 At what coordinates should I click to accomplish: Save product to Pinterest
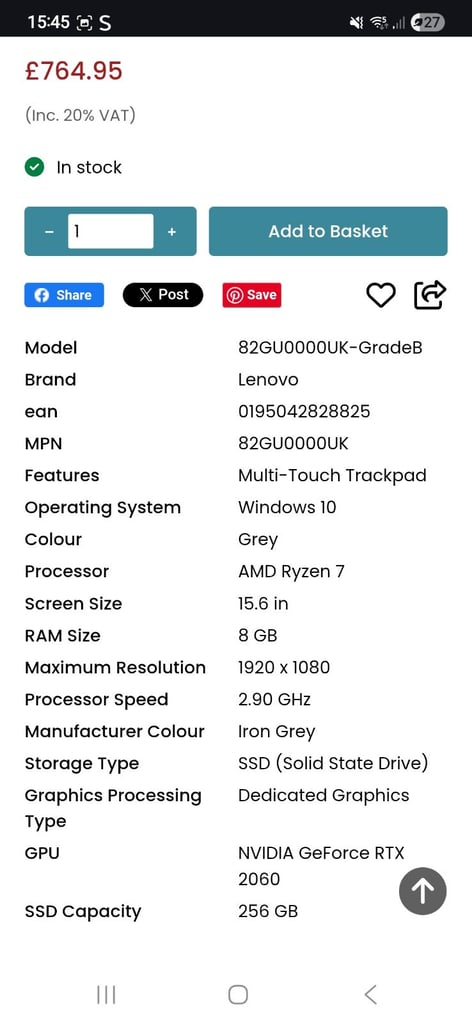point(252,295)
